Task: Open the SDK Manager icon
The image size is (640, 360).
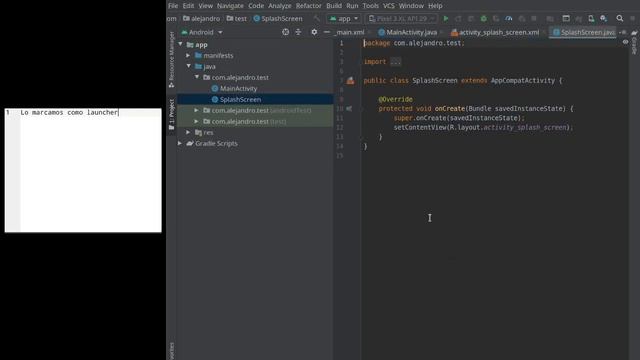Action: (604, 18)
